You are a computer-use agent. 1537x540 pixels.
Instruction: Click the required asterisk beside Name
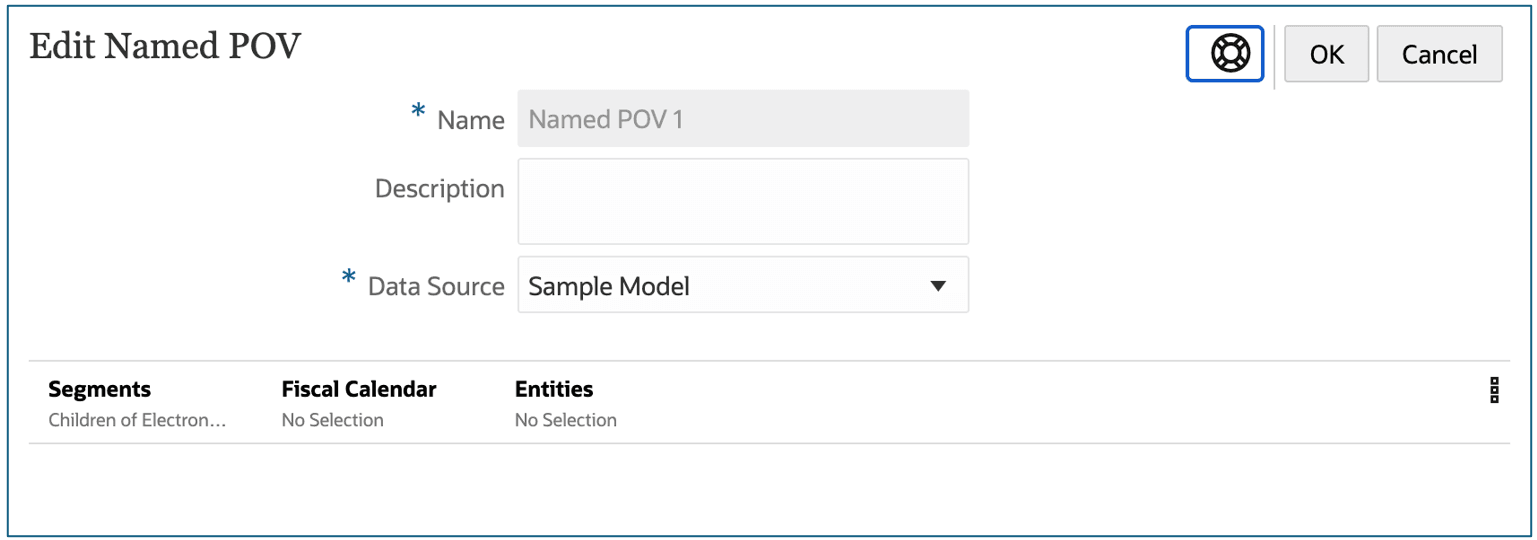coord(419,113)
